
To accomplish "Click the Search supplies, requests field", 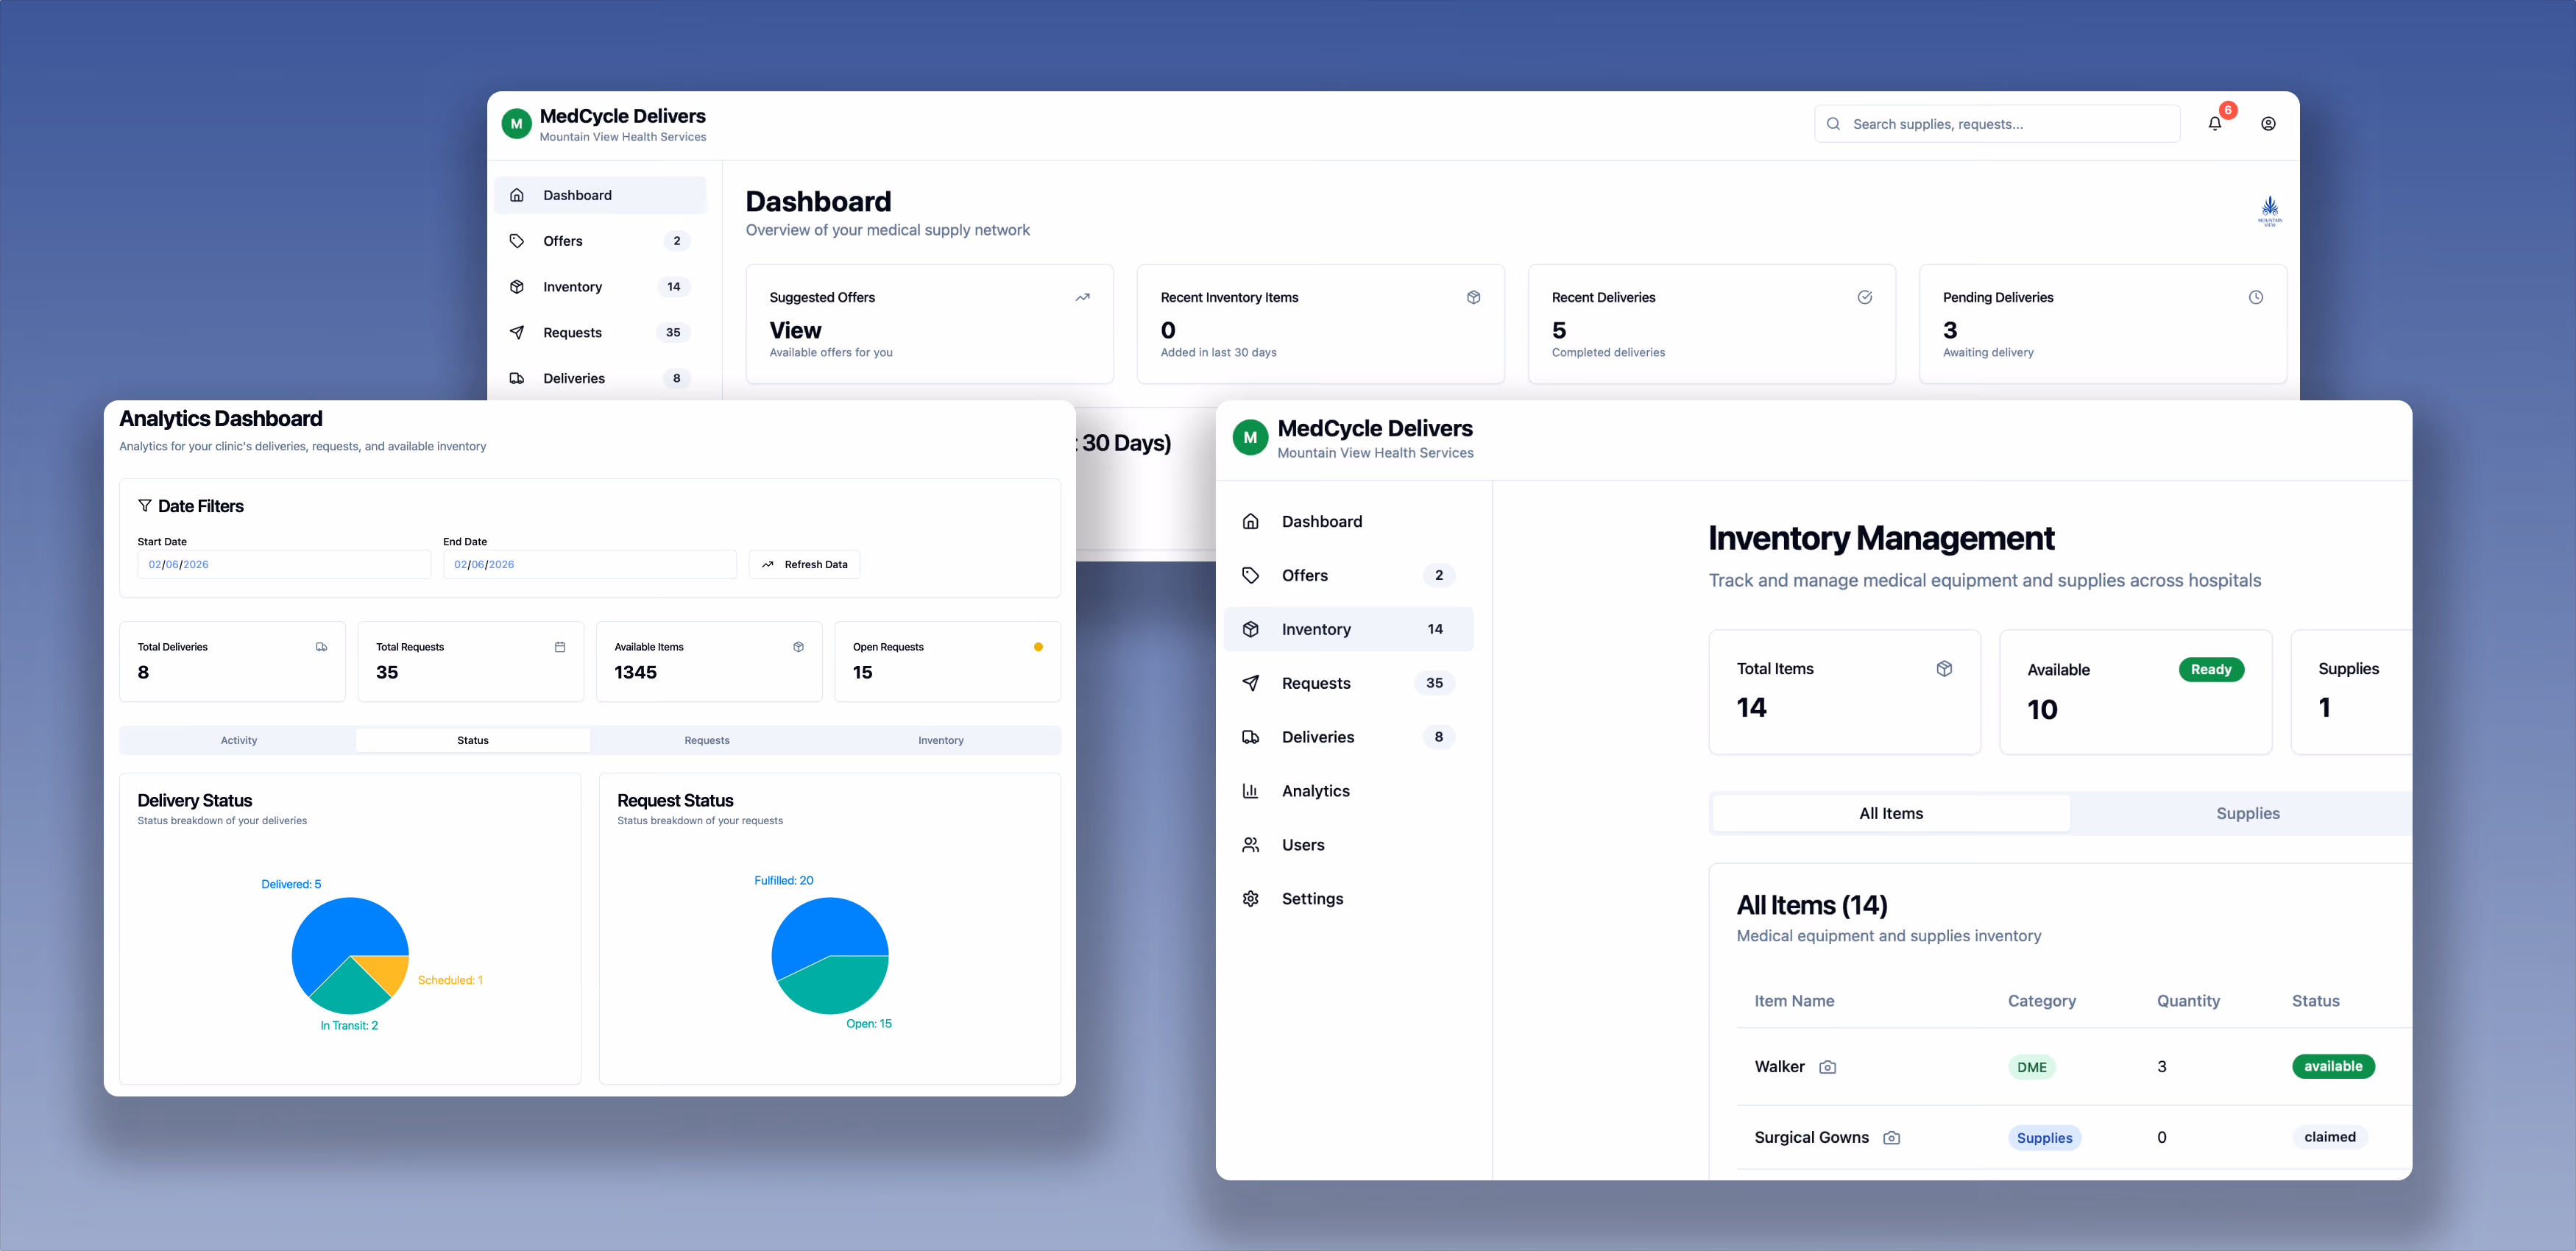I will point(1996,124).
